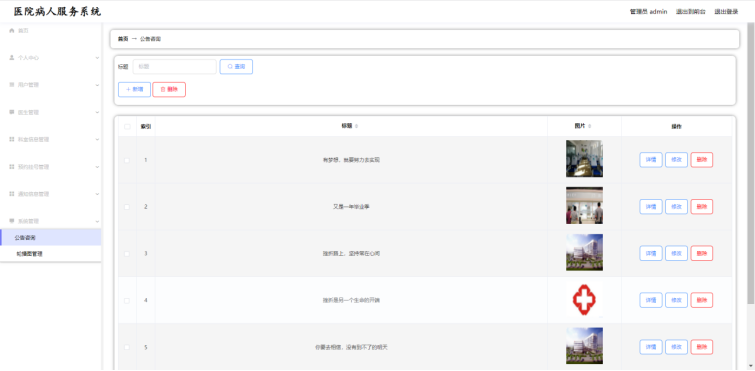The image size is (755, 371).
Task: Click the grid icon beside 科室信息管理
Action: pyautogui.click(x=12, y=139)
